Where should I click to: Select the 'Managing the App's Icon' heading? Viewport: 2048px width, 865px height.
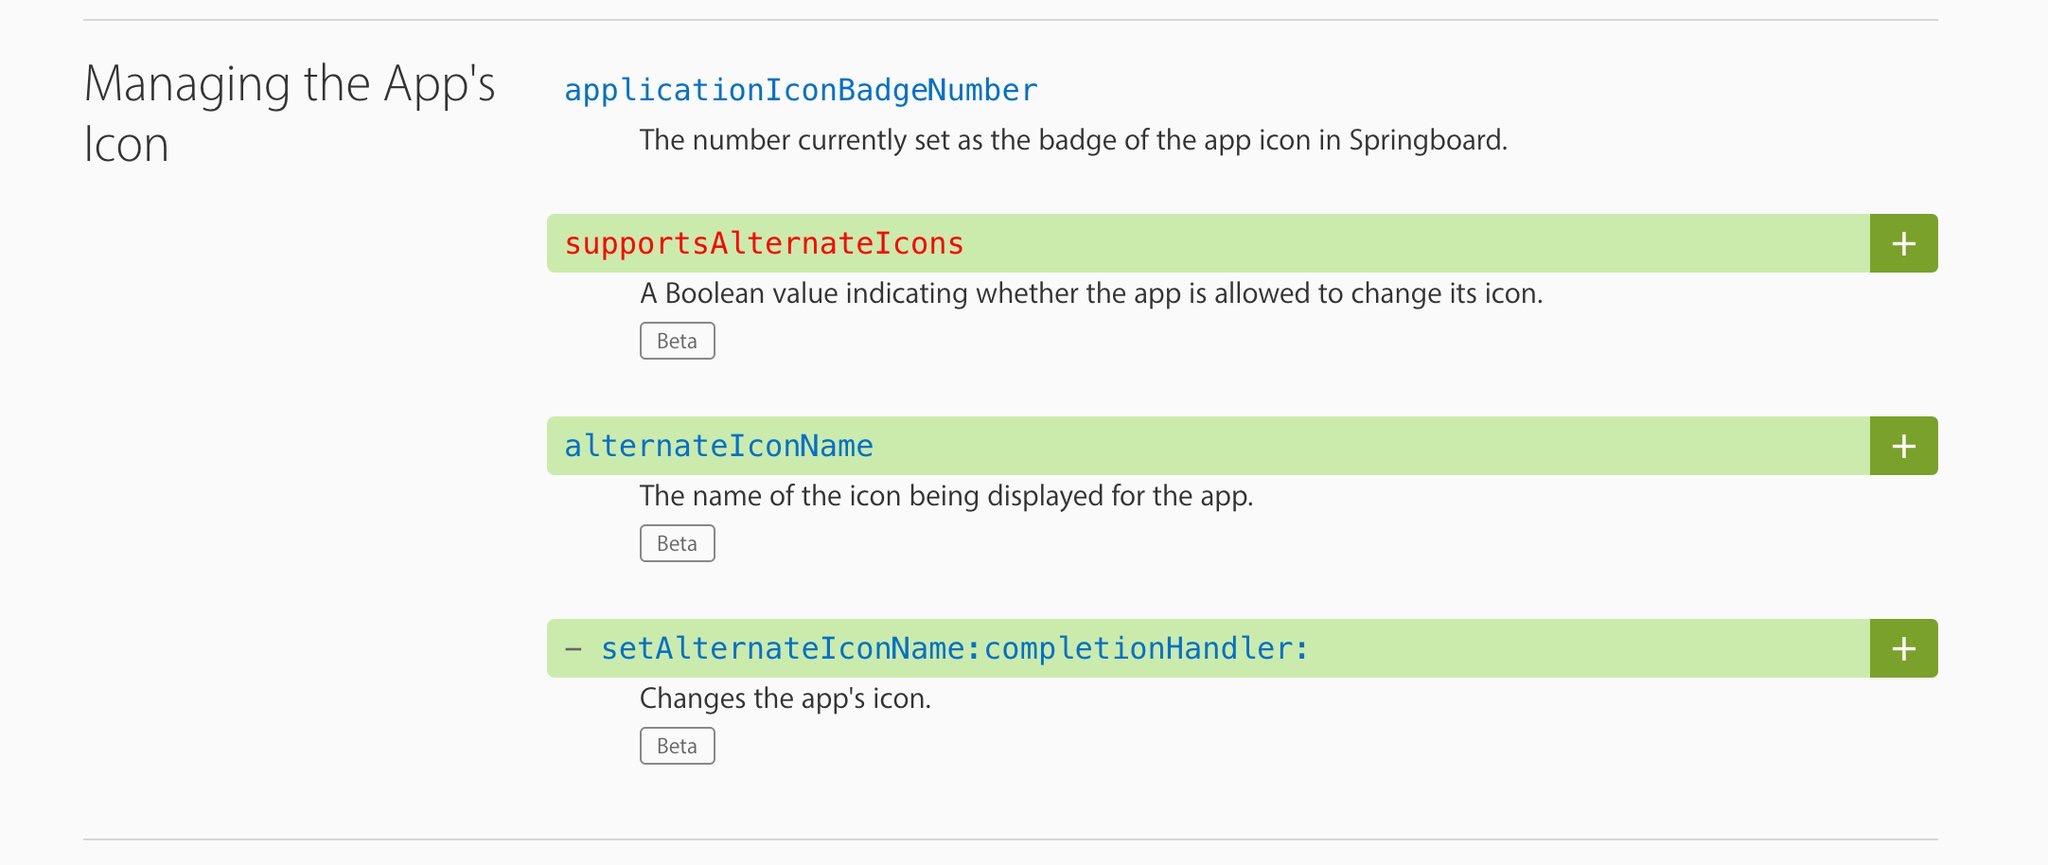[289, 113]
